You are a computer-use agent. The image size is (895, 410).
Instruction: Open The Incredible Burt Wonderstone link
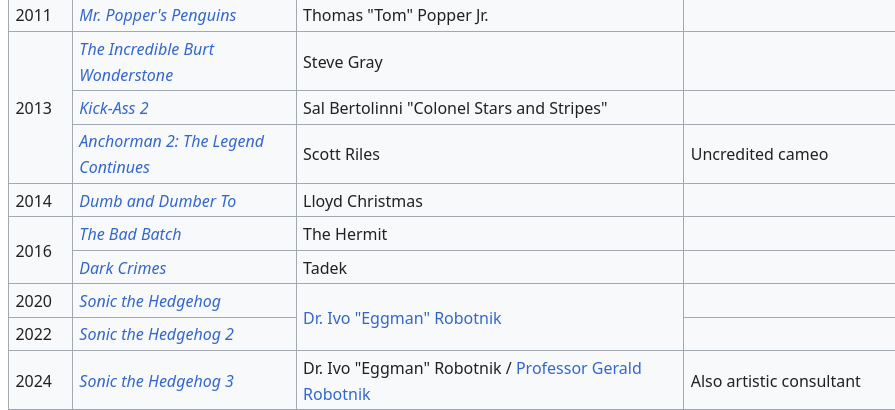147,62
